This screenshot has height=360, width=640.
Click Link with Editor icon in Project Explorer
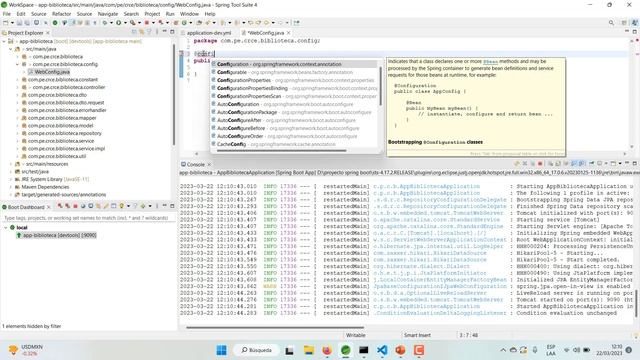click(x=141, y=32)
